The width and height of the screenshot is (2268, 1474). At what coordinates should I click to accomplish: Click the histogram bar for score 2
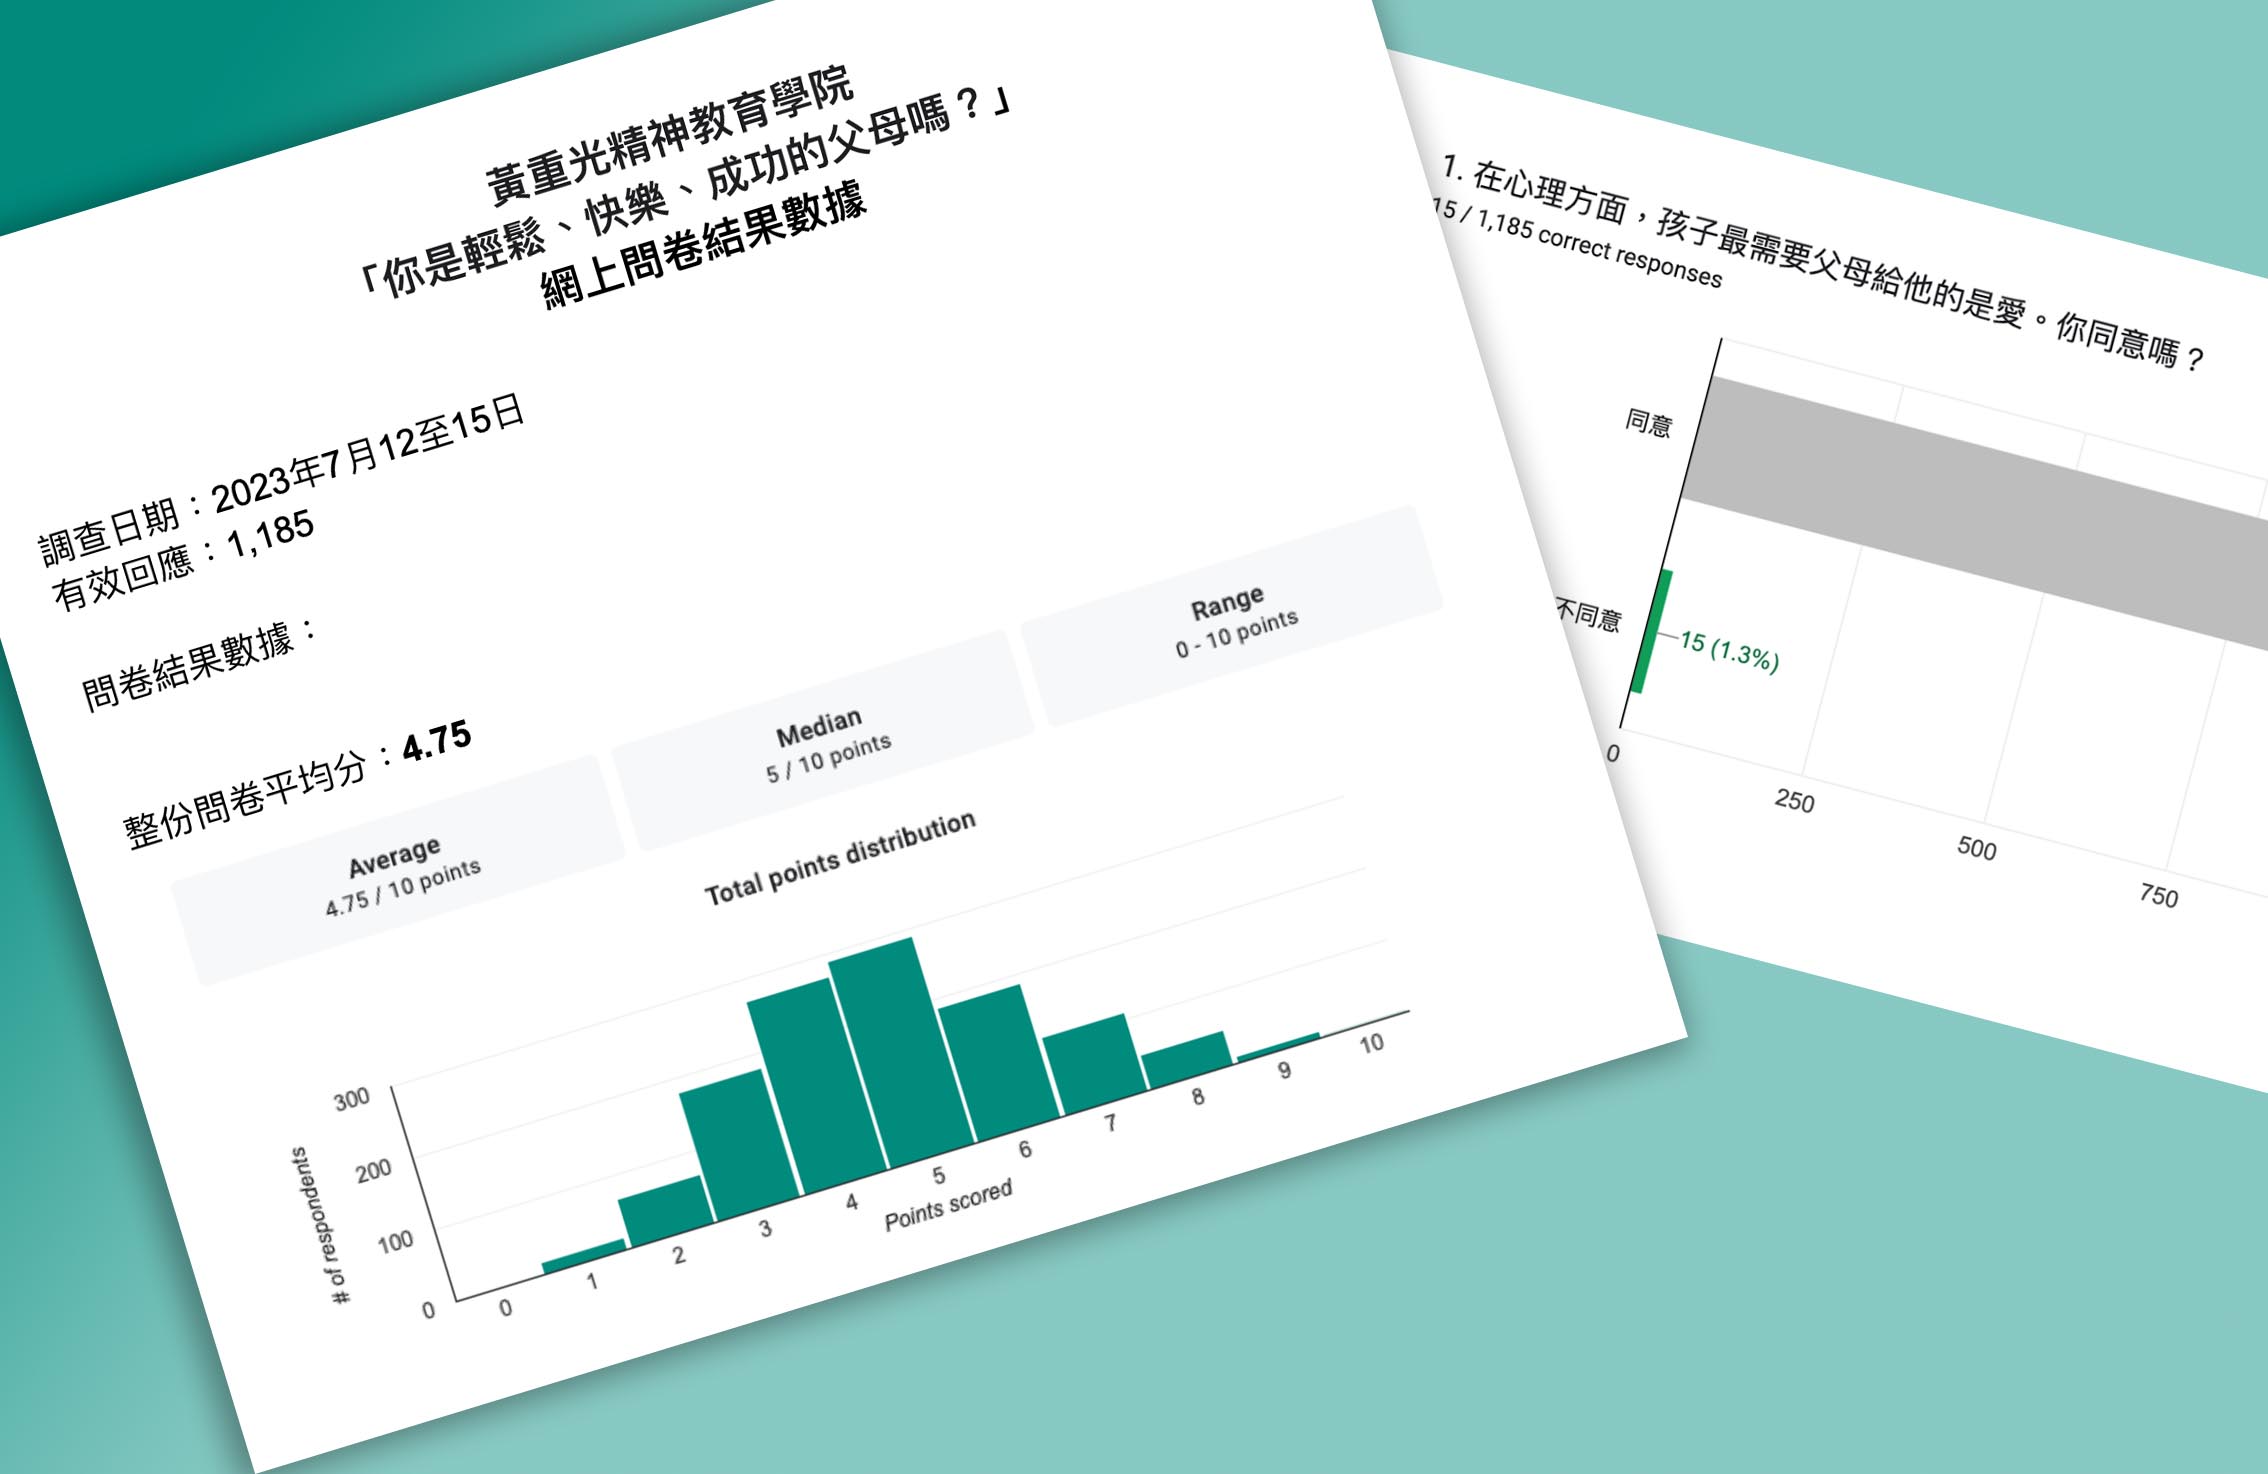[x=665, y=1210]
